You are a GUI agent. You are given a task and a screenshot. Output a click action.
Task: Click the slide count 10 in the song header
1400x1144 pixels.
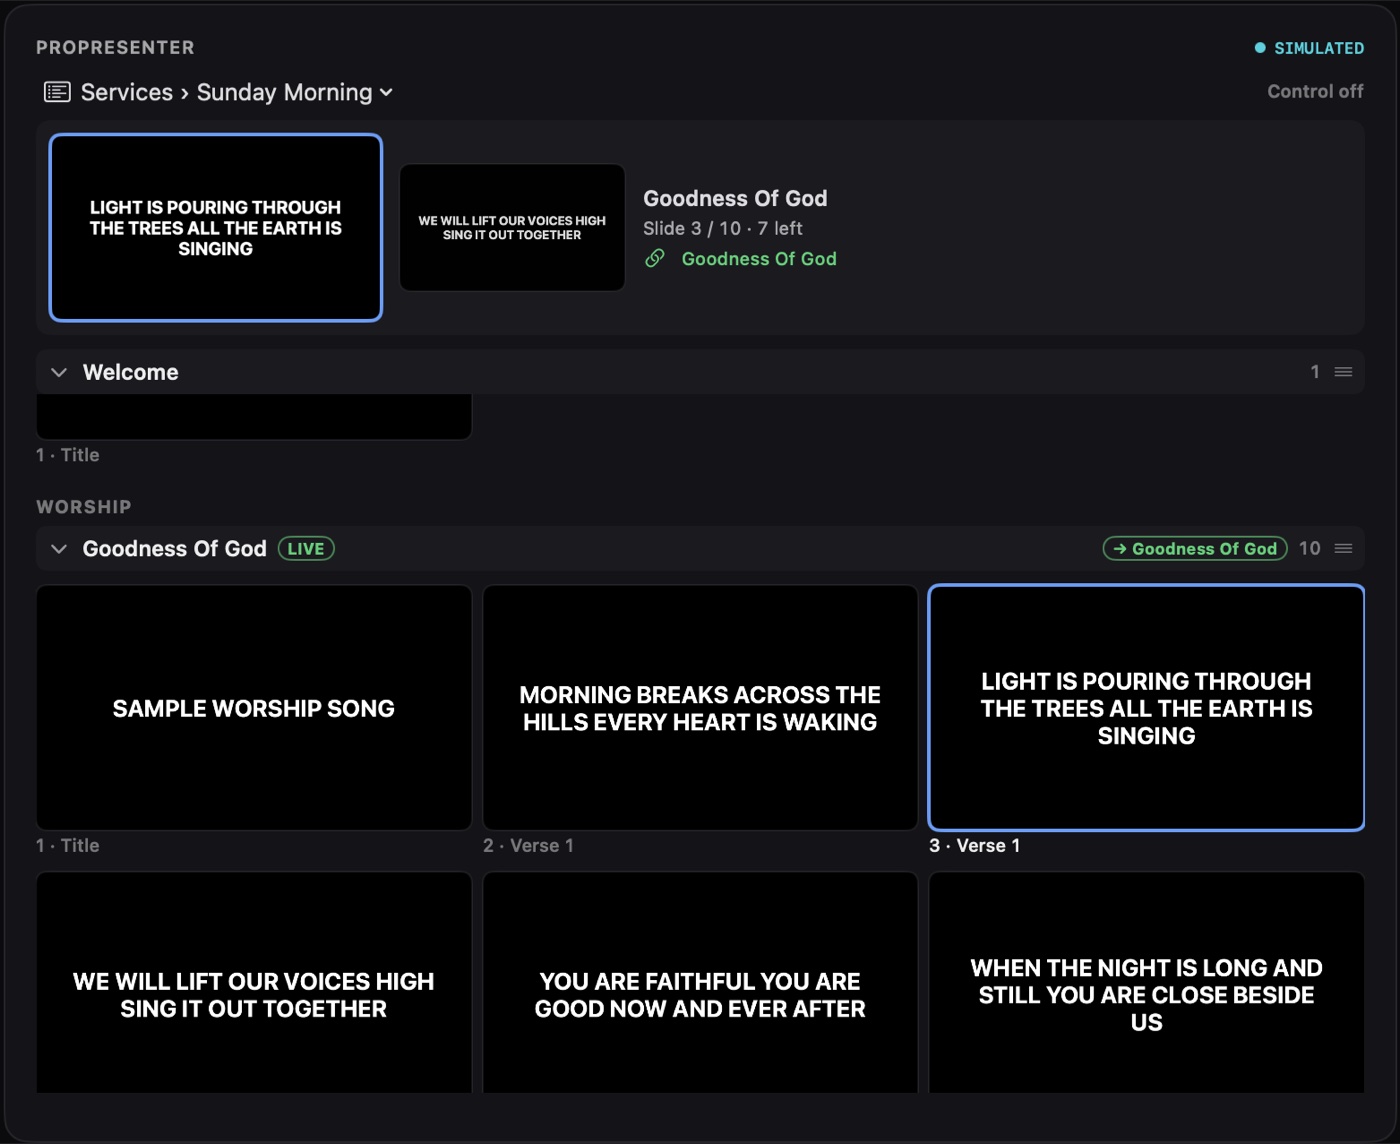tap(1310, 549)
